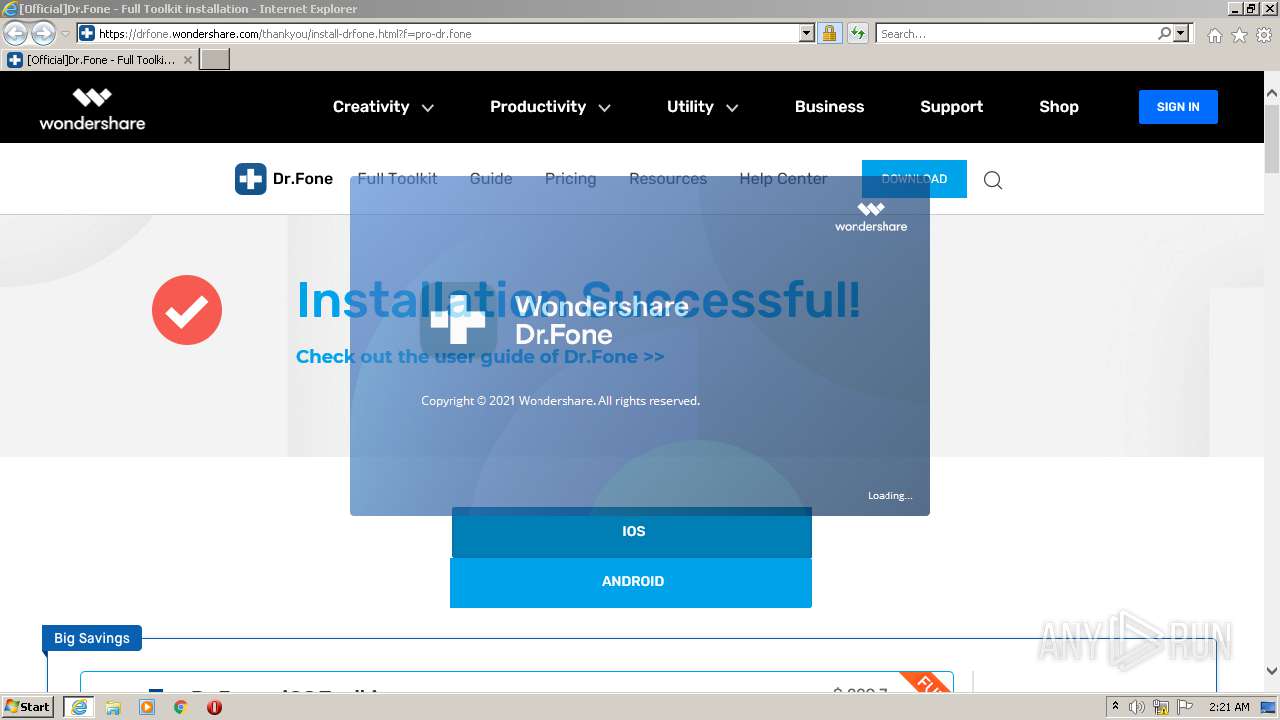Go to Full Toolkit page
This screenshot has width=1280, height=720.
click(x=397, y=179)
